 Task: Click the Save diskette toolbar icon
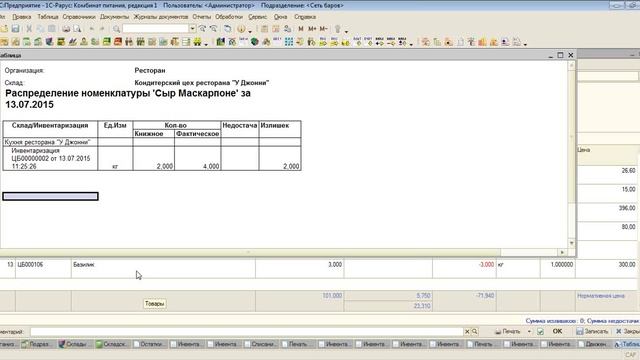pyautogui.click(x=16, y=29)
